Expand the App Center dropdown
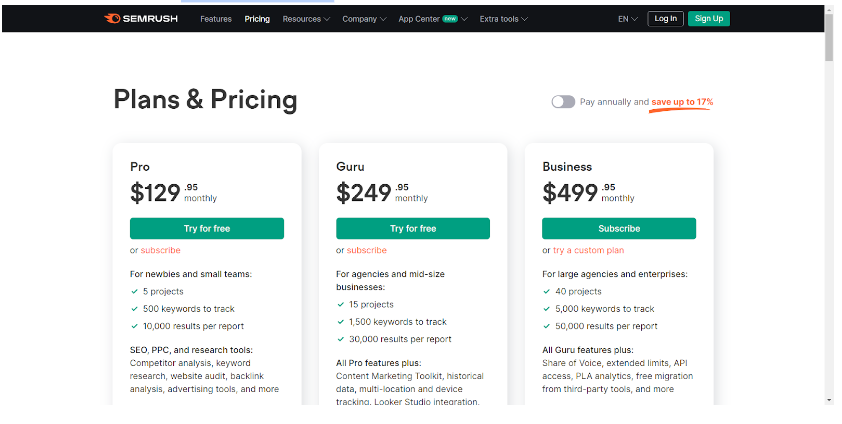 (x=433, y=19)
